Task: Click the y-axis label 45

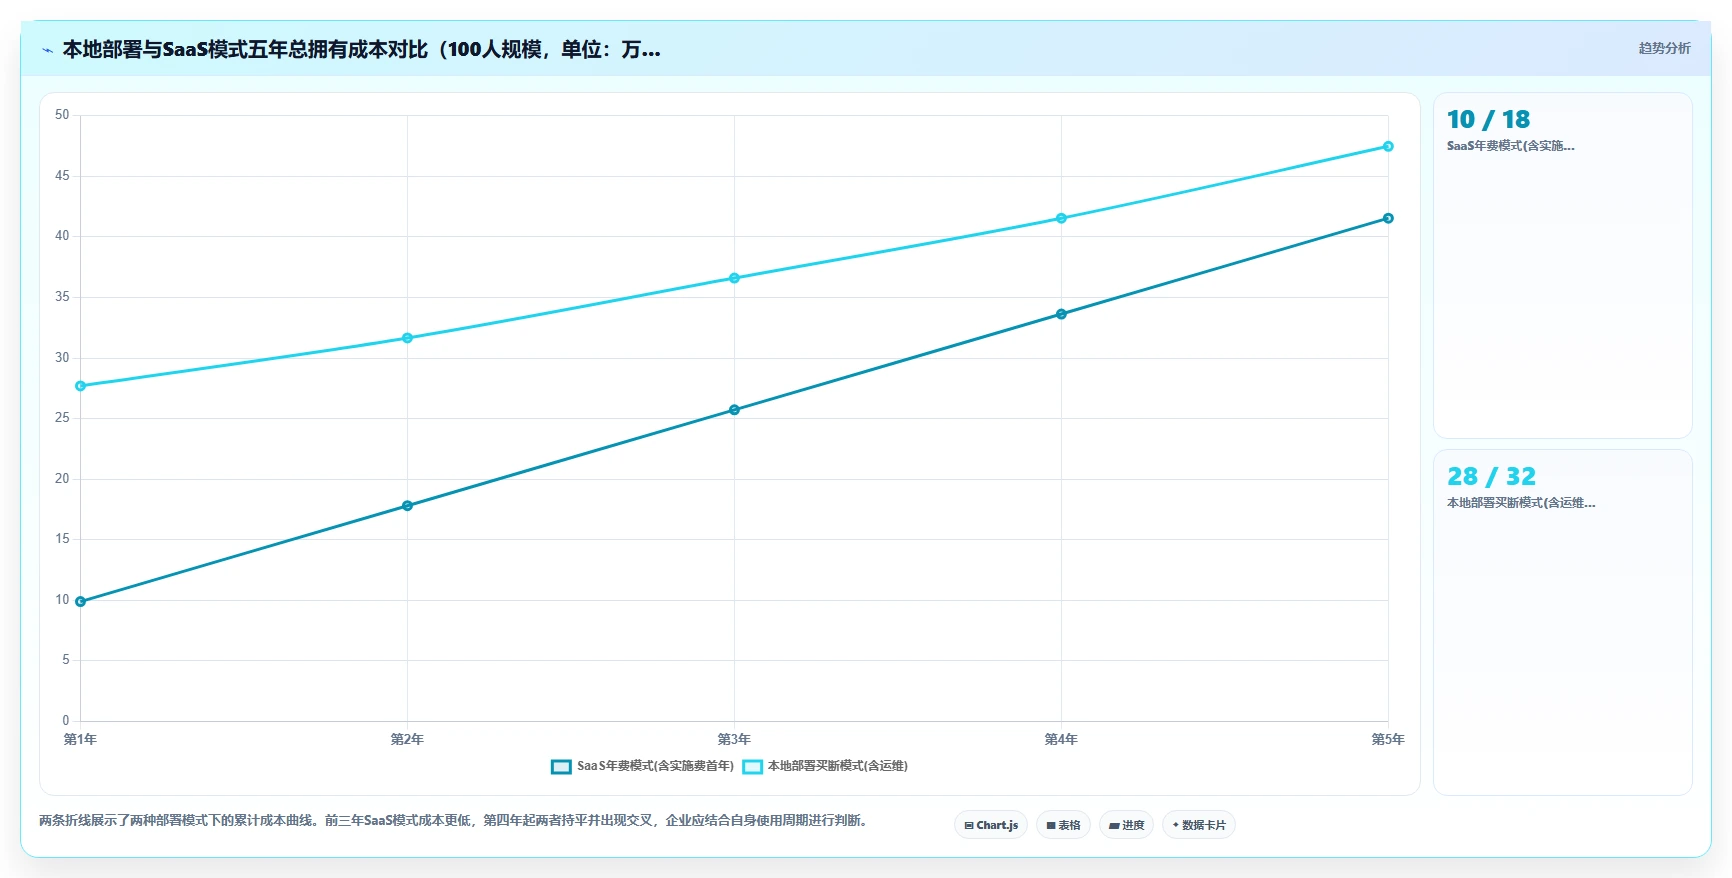Action: click(x=62, y=176)
